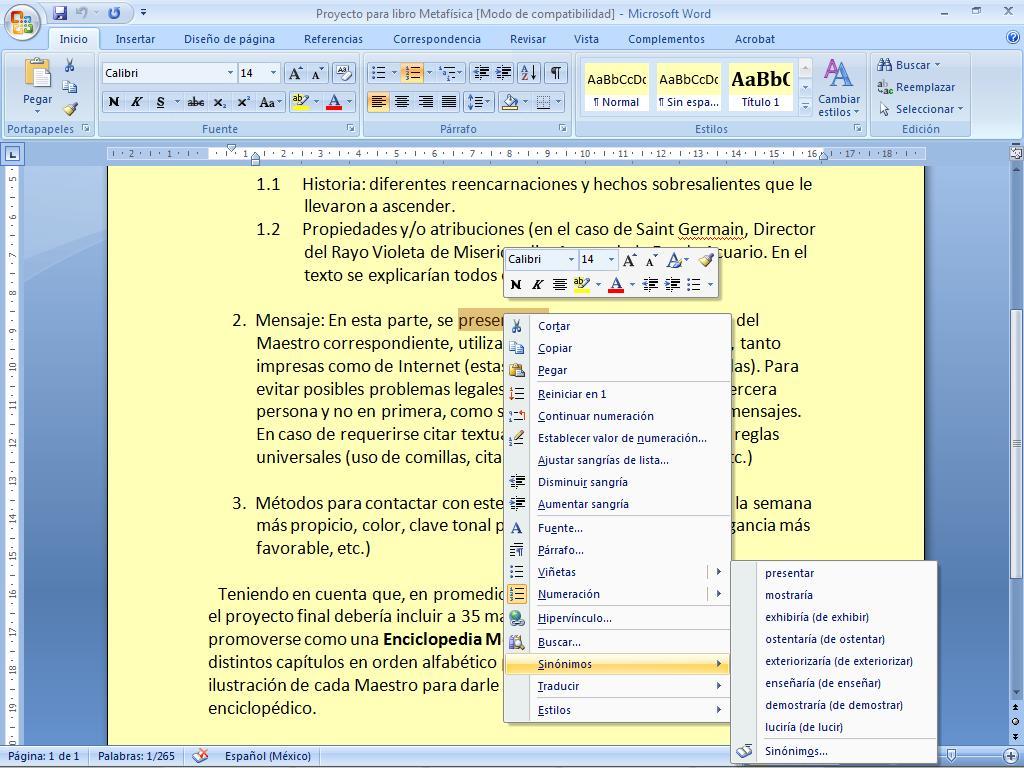Viewport: 1024px width, 768px height.
Task: Click the Guardar icon in quick access toolbar
Action: (x=62, y=12)
